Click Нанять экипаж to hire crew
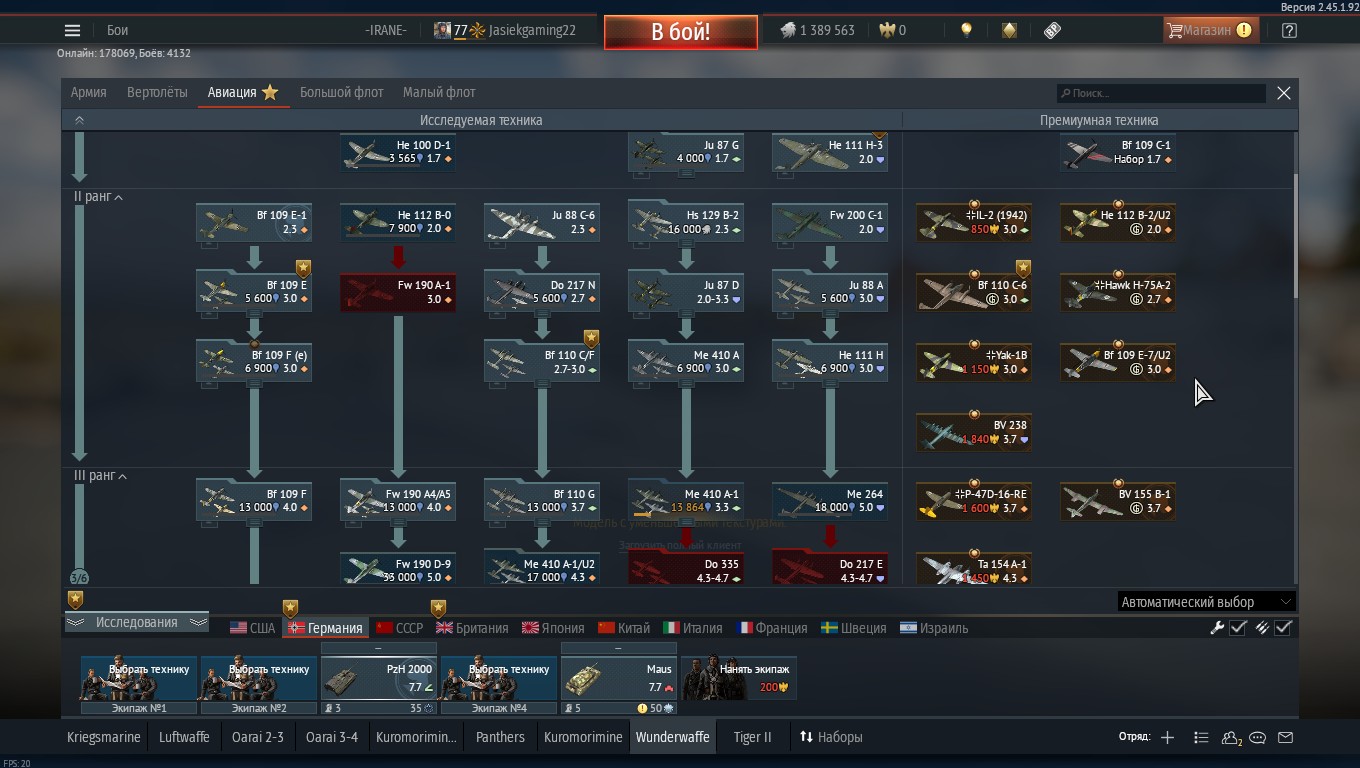The width and height of the screenshot is (1360, 768). pyautogui.click(x=739, y=677)
